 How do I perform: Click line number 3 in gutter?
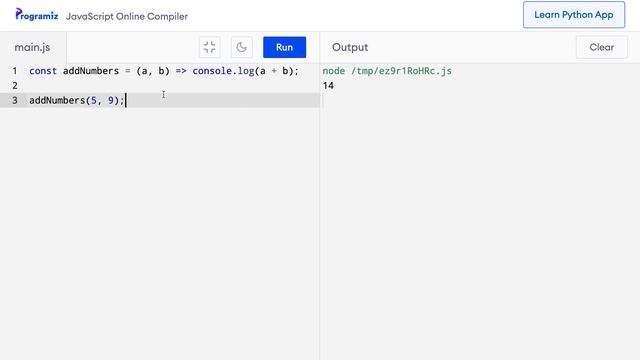(x=15, y=100)
